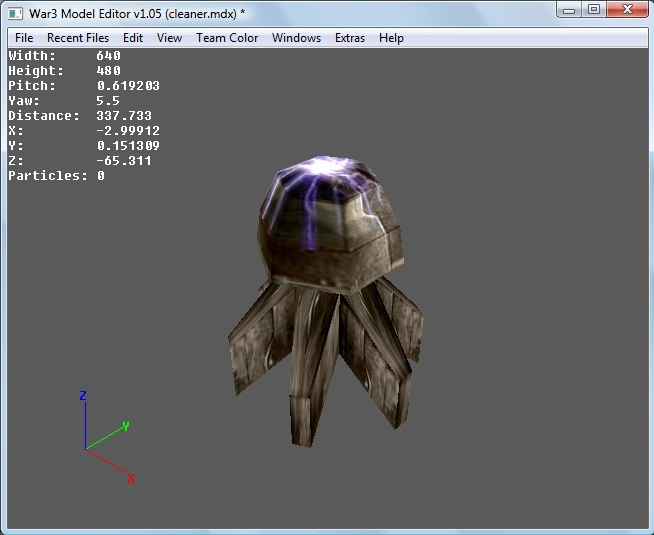
Task: Open the Help menu
Action: 391,38
